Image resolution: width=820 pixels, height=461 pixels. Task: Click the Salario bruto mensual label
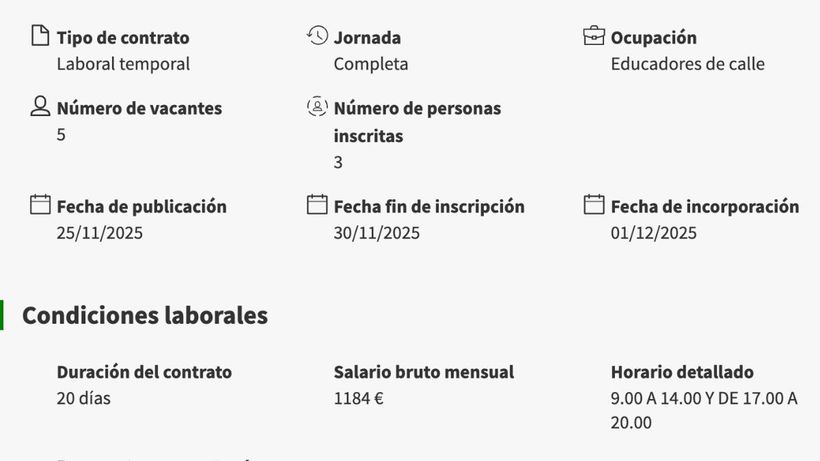(424, 372)
